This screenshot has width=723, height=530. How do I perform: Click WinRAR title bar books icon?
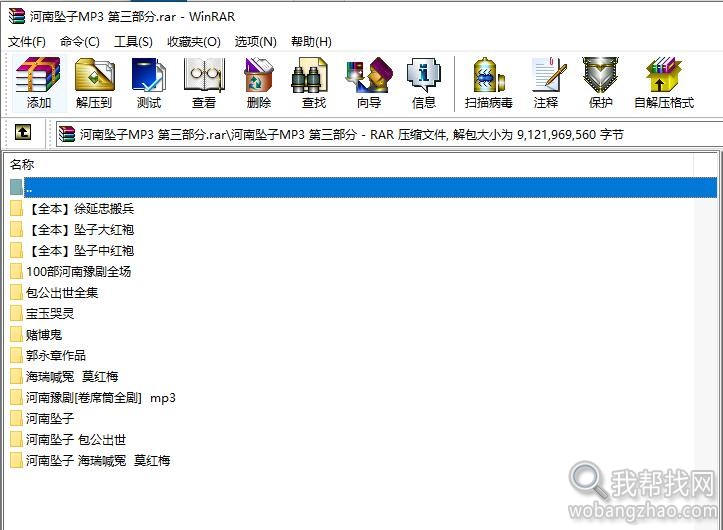17,16
